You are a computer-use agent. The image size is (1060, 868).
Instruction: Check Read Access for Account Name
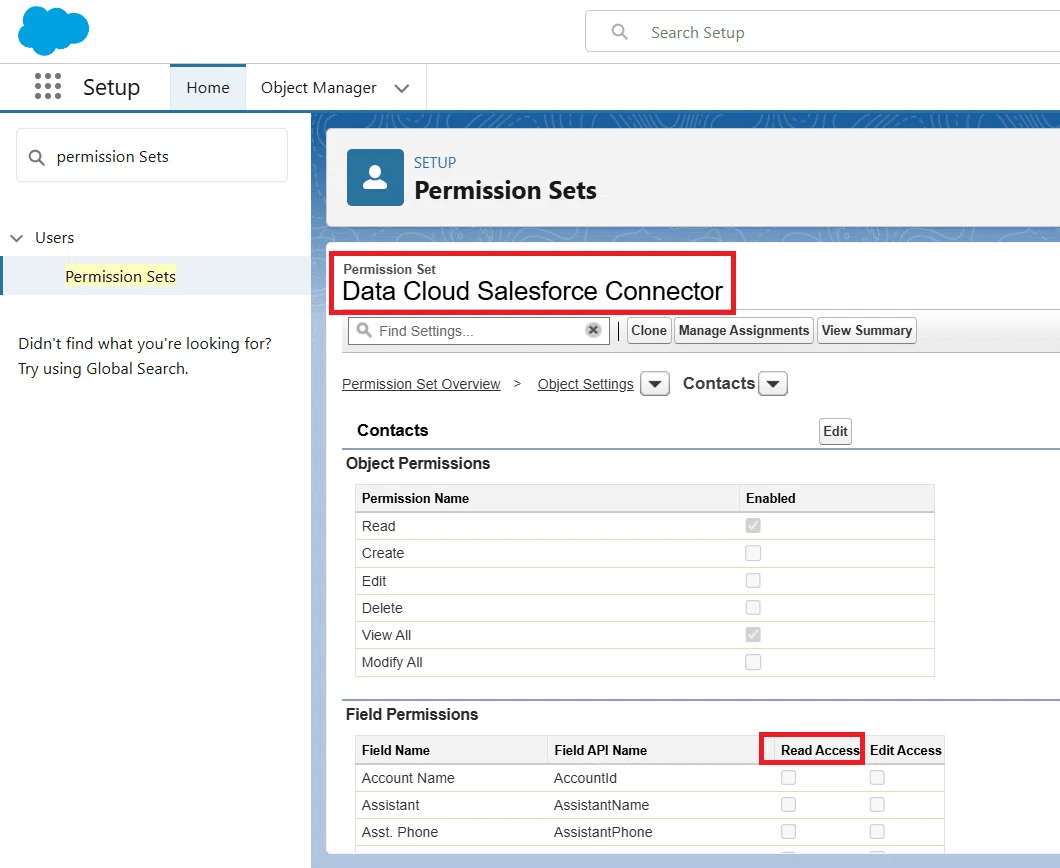[x=788, y=777]
